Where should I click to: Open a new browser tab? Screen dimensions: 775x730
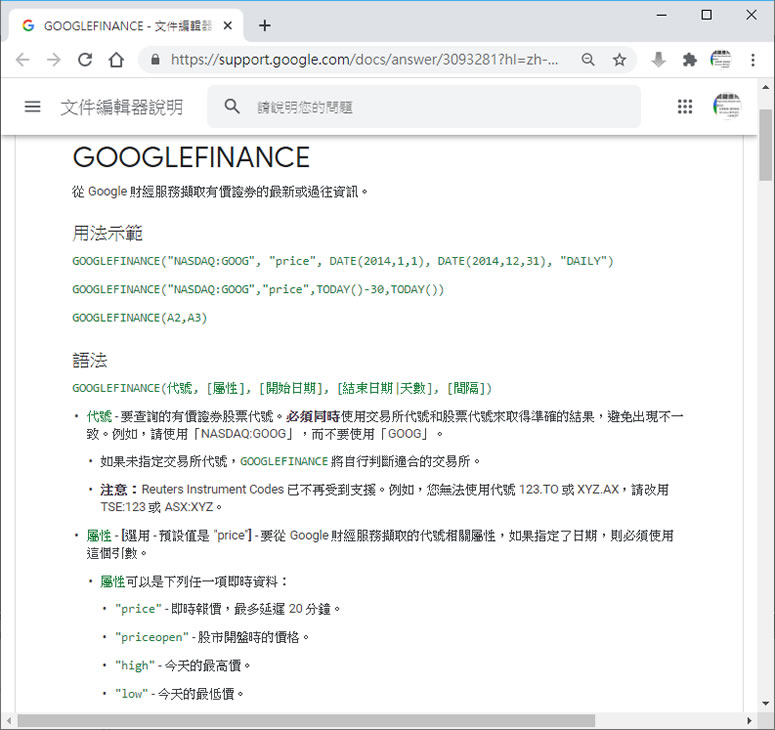265,26
